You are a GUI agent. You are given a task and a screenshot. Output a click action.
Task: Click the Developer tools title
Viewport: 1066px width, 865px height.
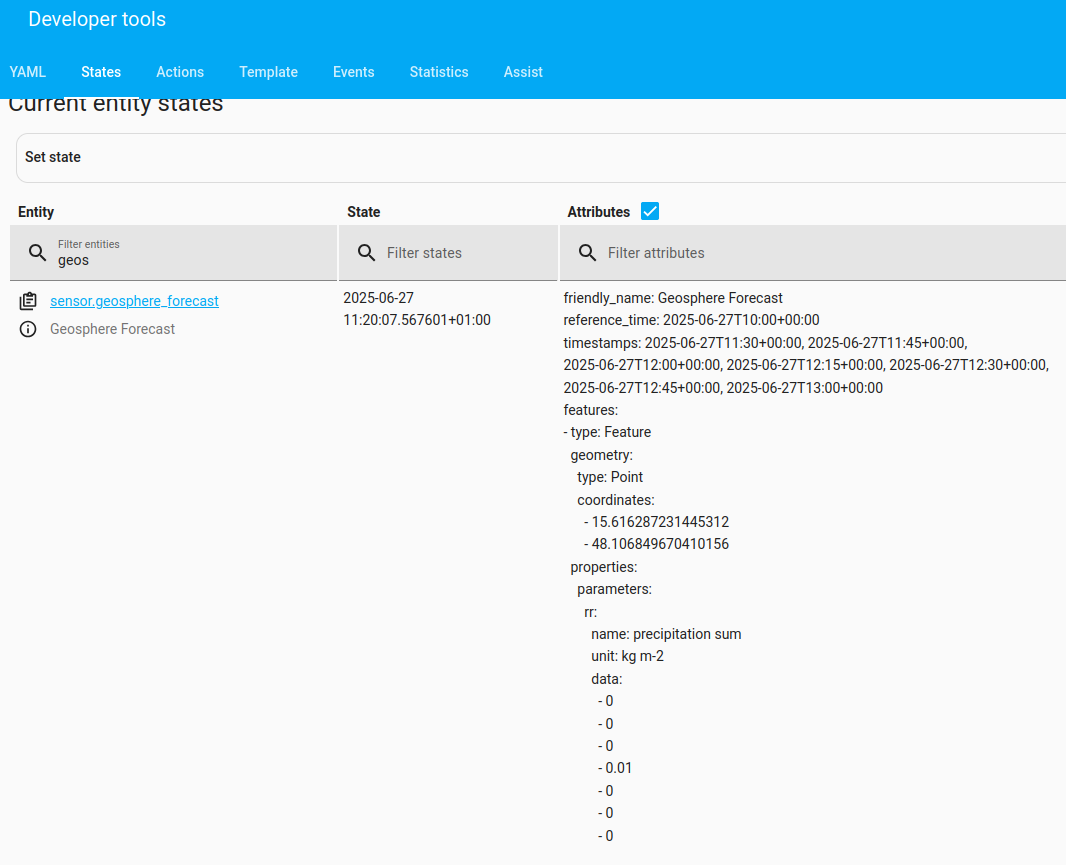[97, 19]
